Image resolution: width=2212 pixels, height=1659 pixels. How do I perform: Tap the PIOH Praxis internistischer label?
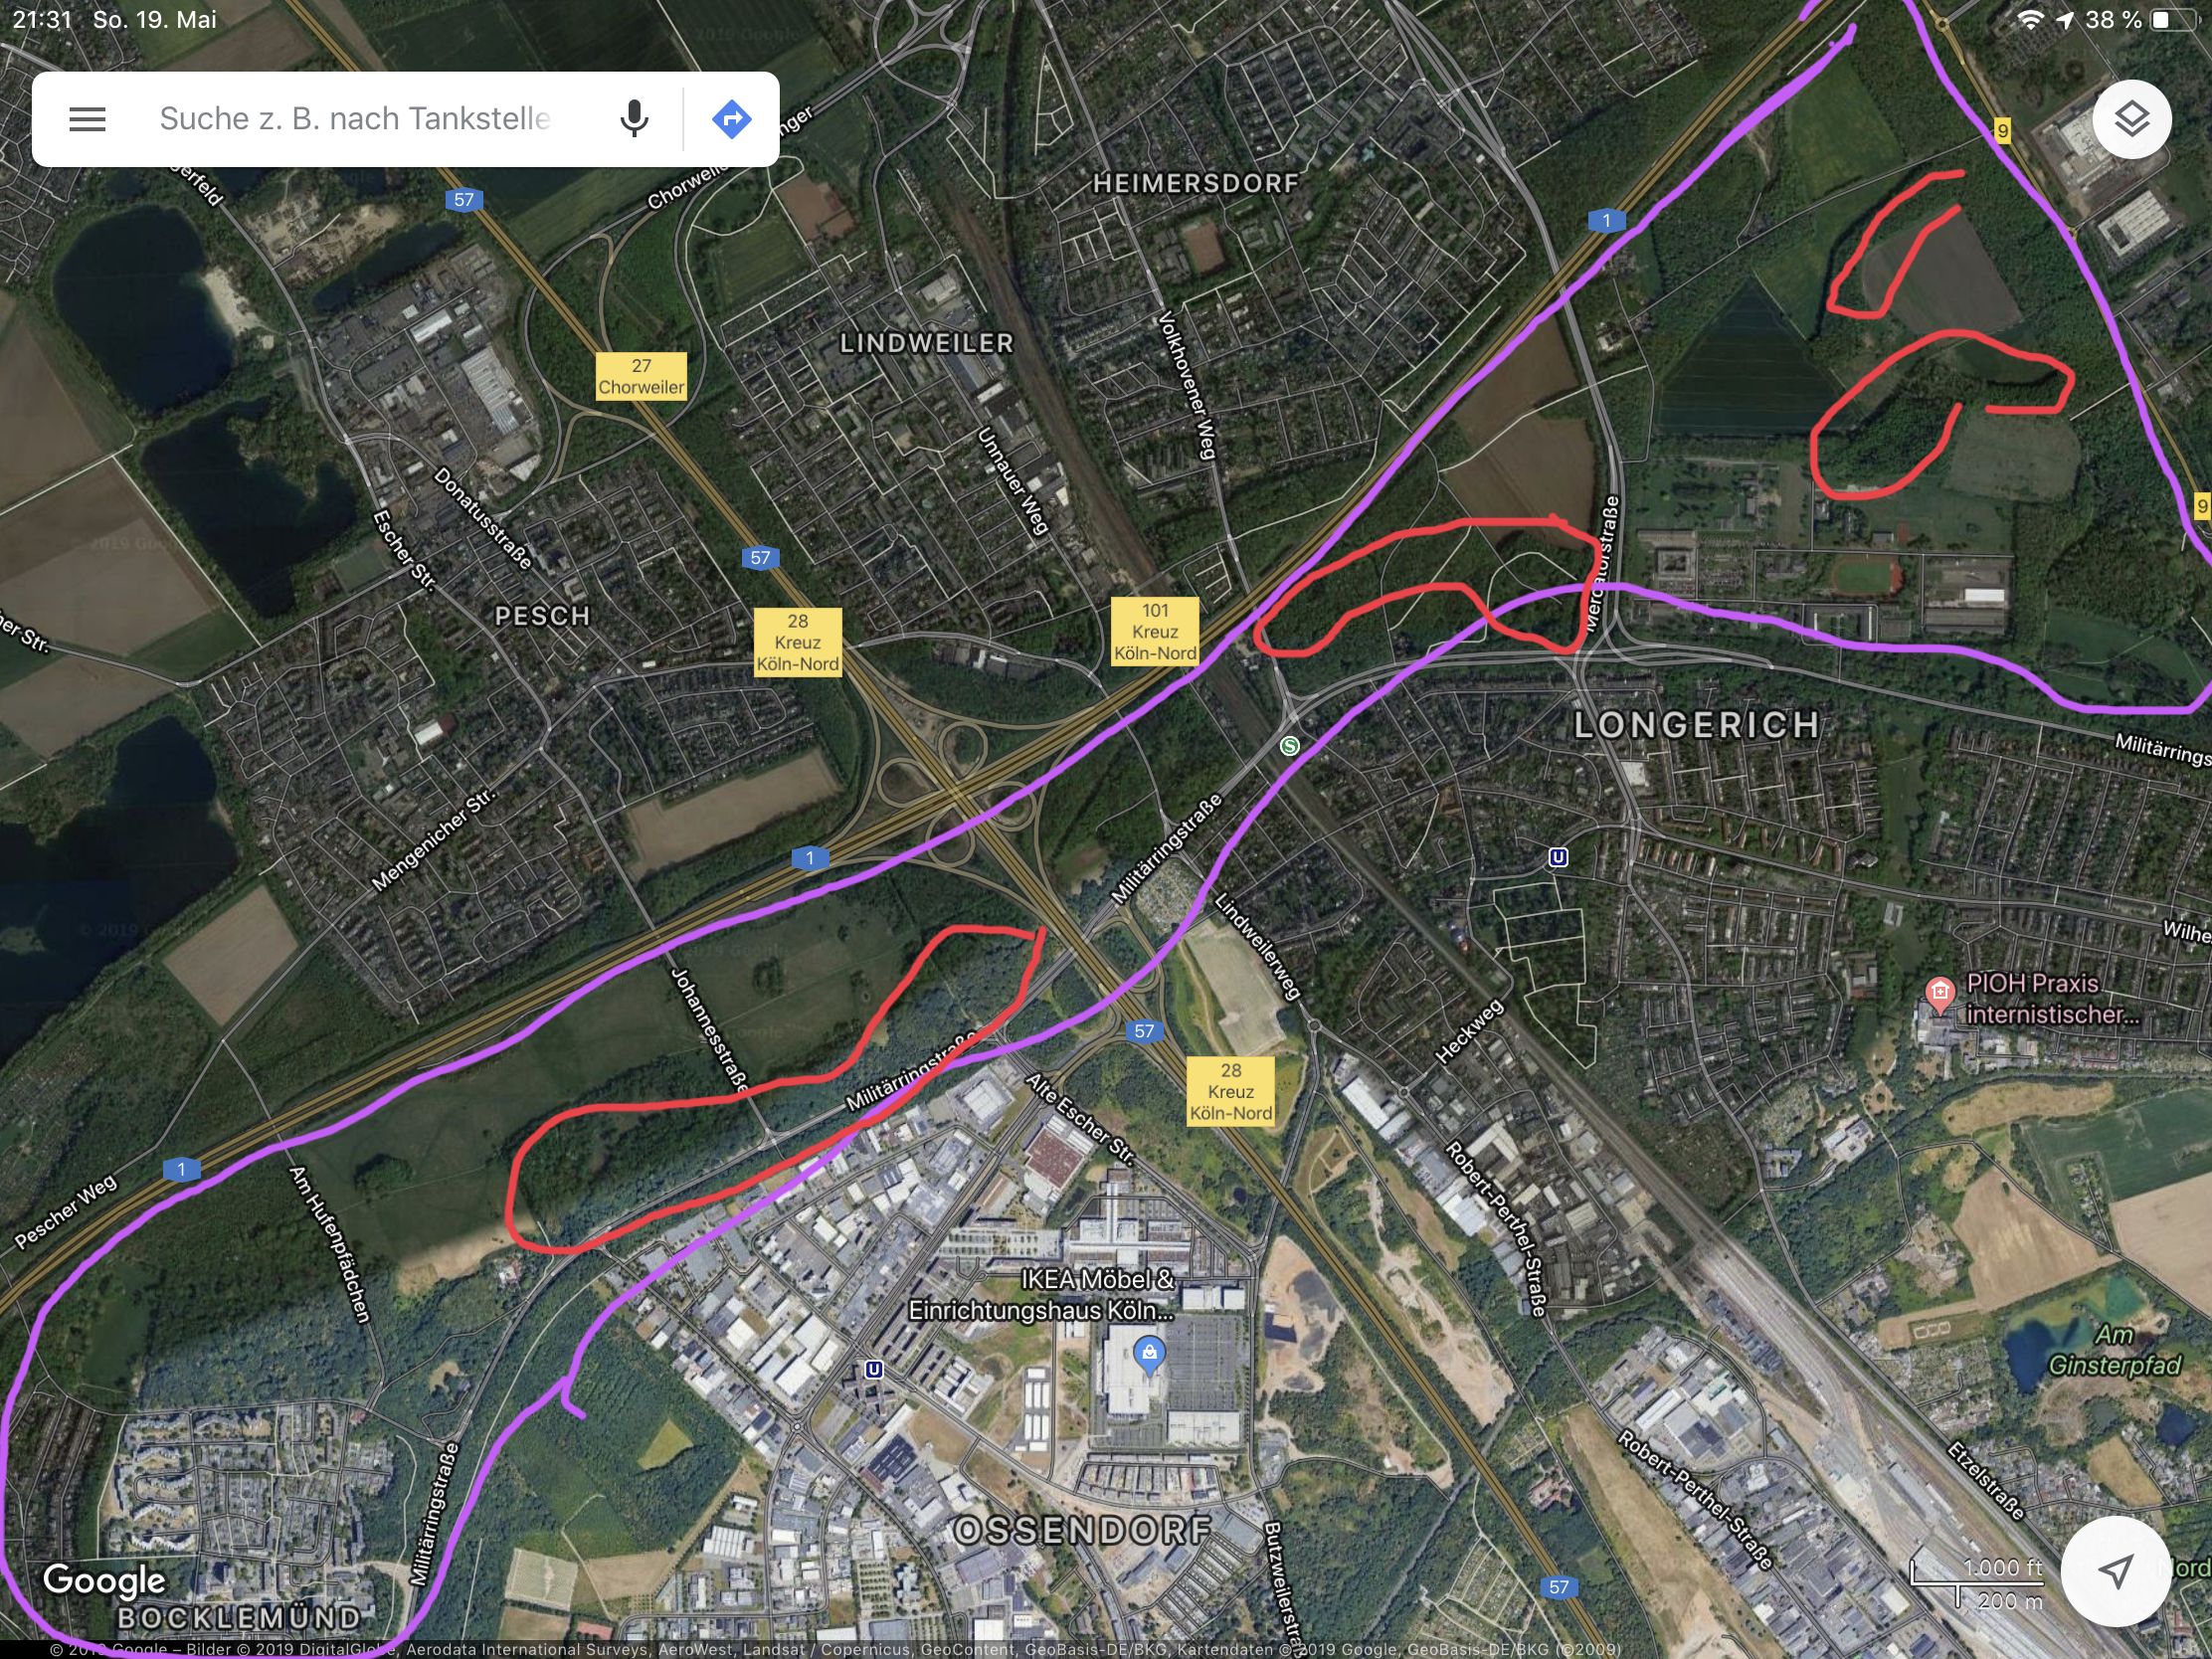click(2052, 999)
